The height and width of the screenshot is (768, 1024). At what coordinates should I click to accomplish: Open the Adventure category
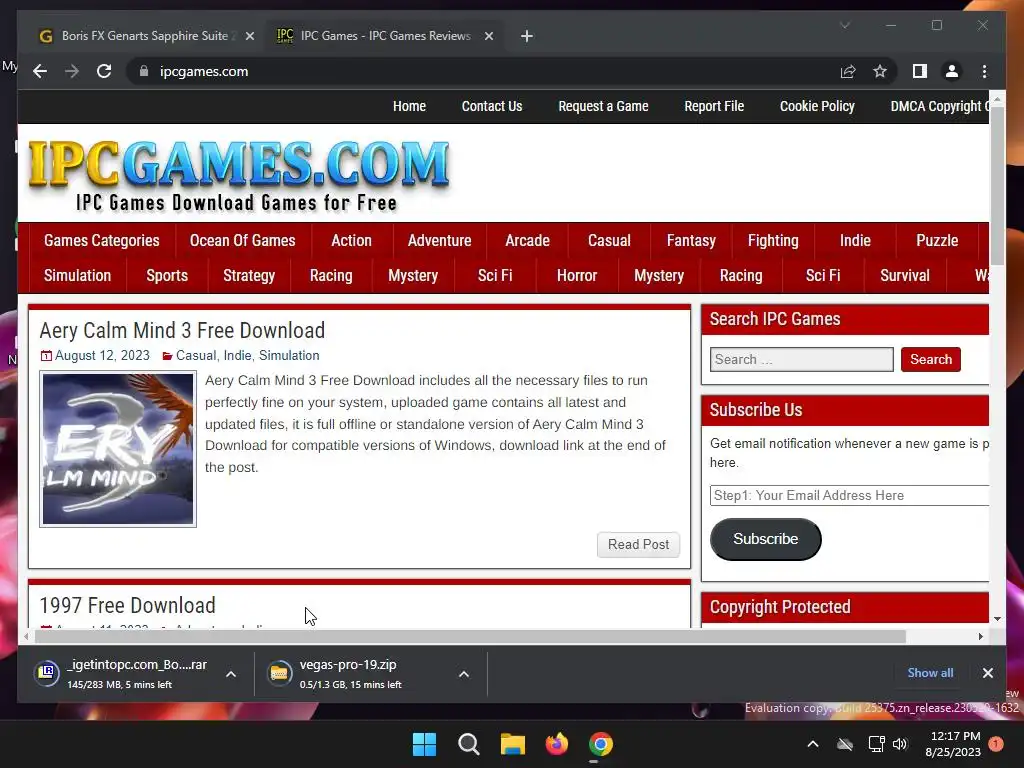pyautogui.click(x=440, y=240)
